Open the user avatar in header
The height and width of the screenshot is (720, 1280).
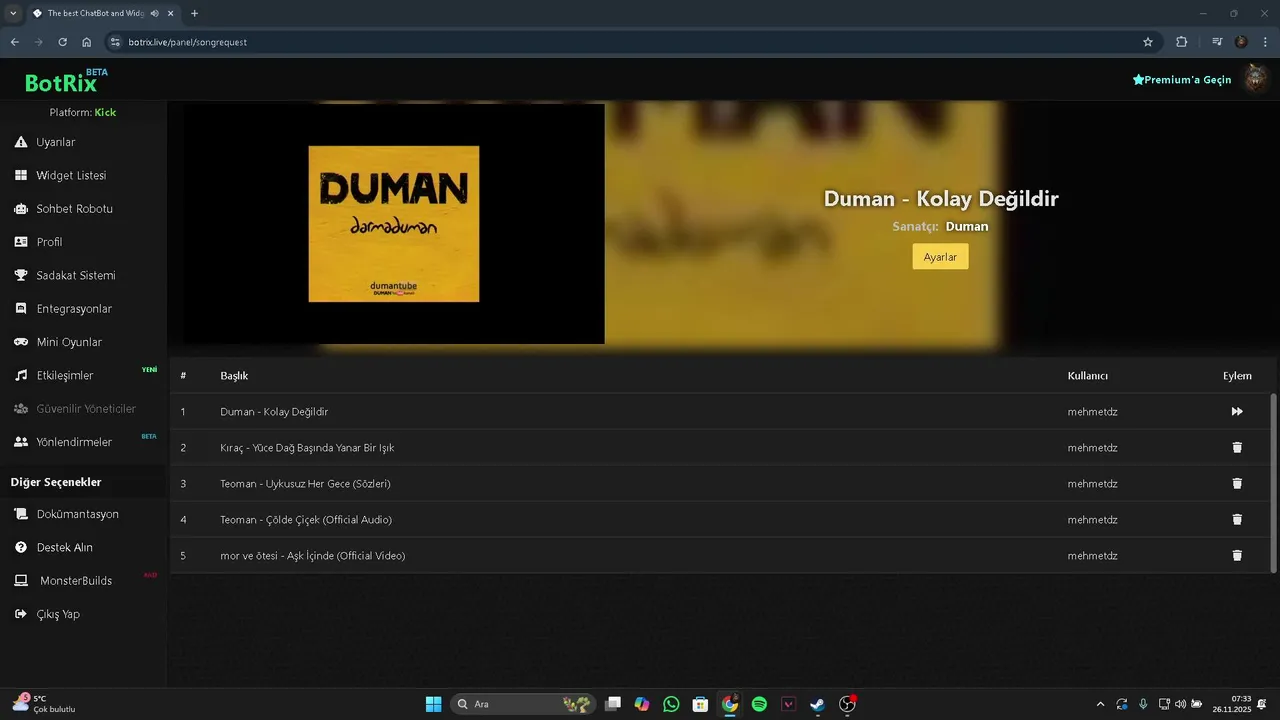(x=1254, y=79)
